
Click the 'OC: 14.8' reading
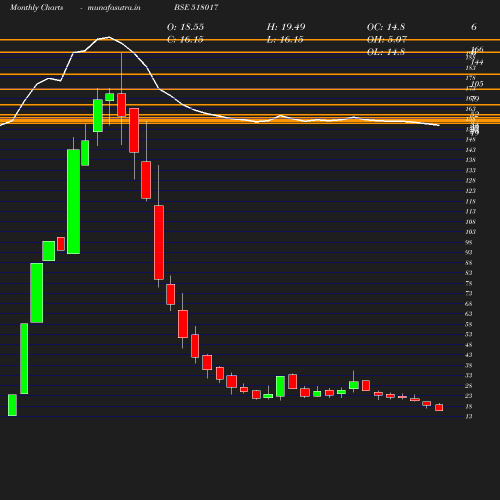click(386, 27)
